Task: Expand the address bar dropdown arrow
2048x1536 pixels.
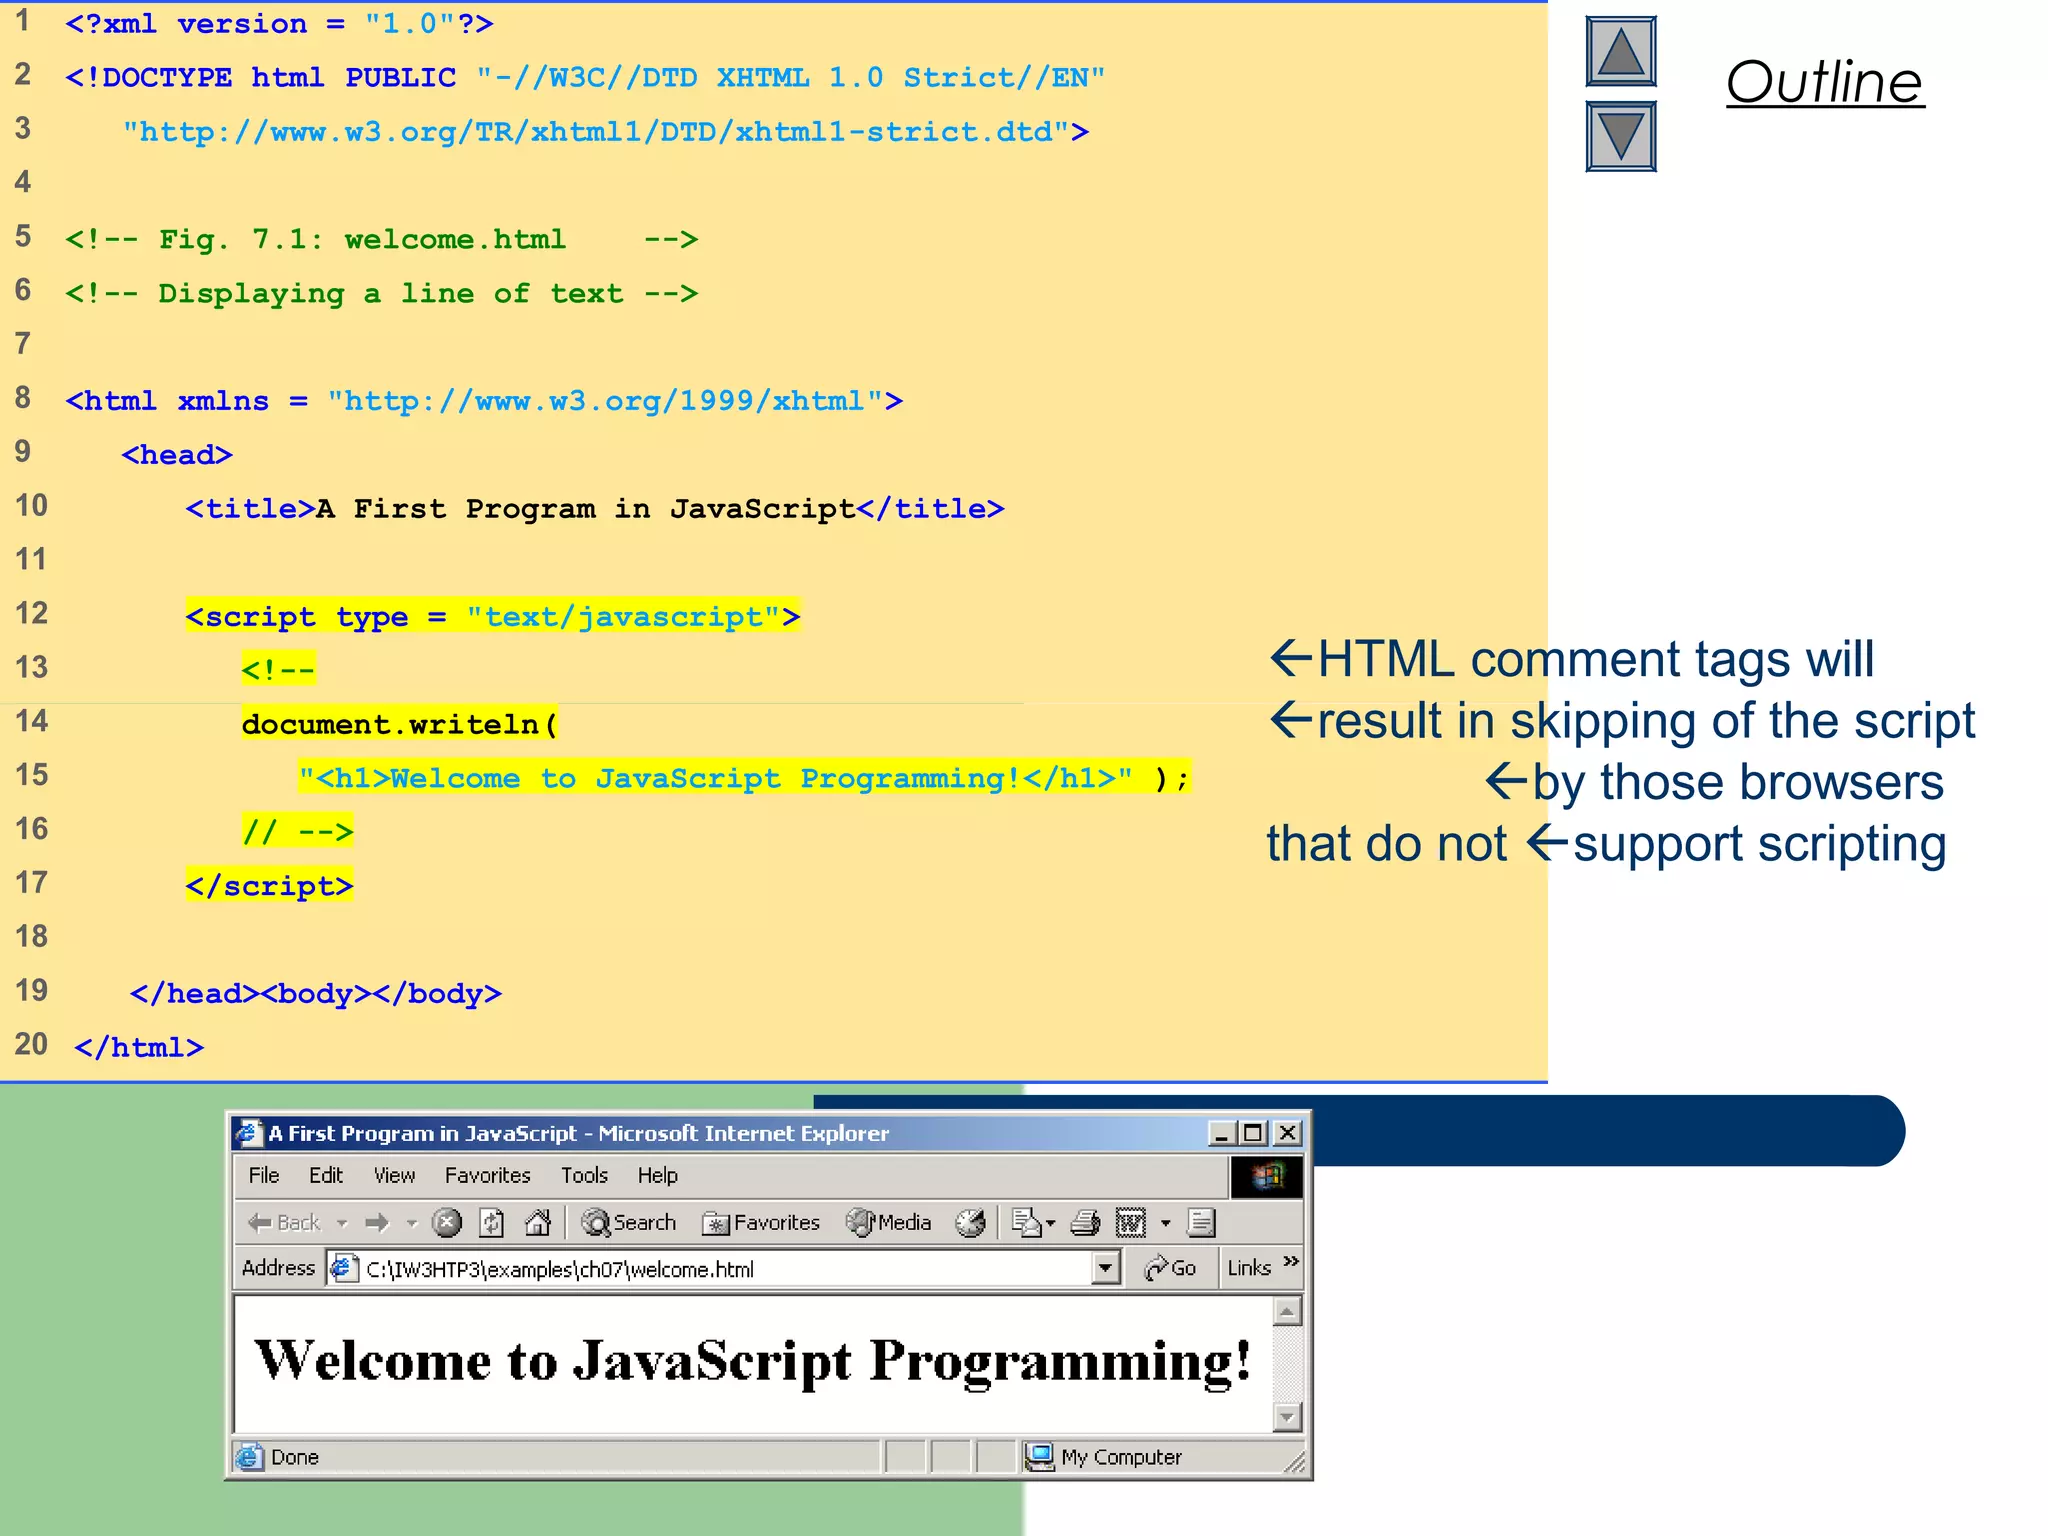Action: pyautogui.click(x=1105, y=1269)
